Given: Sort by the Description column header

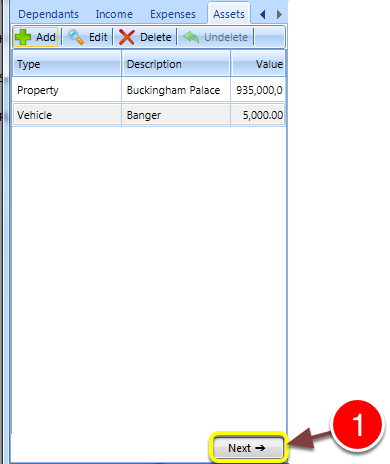Looking at the screenshot, I should tap(176, 64).
